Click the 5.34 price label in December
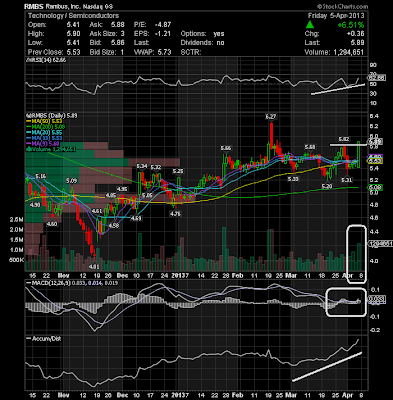 142,166
